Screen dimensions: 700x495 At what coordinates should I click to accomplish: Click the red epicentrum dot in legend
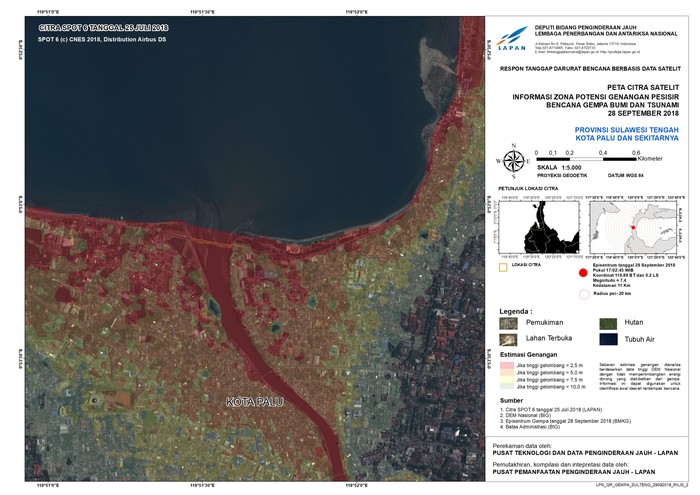[x=582, y=271]
